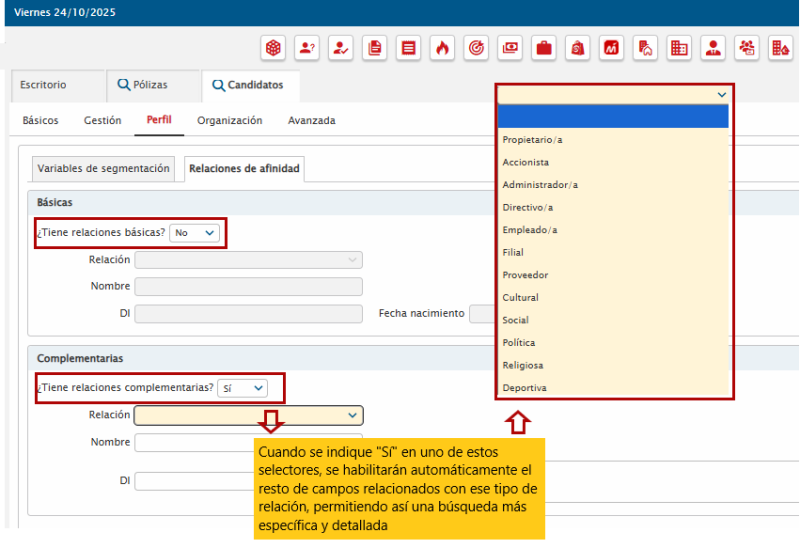This screenshot has width=800, height=548.
Task: Select the target bullseye icon
Action: pyautogui.click(x=476, y=47)
